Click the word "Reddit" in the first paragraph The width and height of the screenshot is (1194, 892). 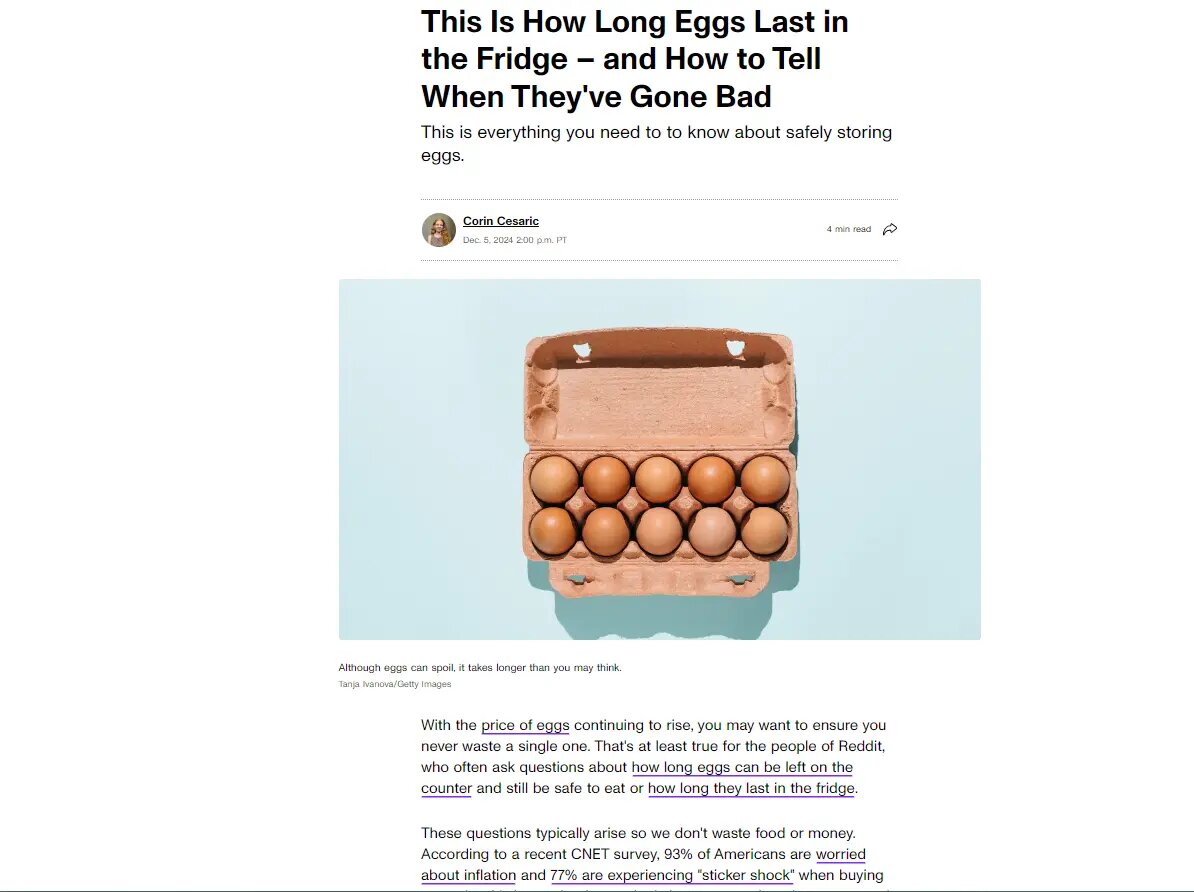coord(861,747)
